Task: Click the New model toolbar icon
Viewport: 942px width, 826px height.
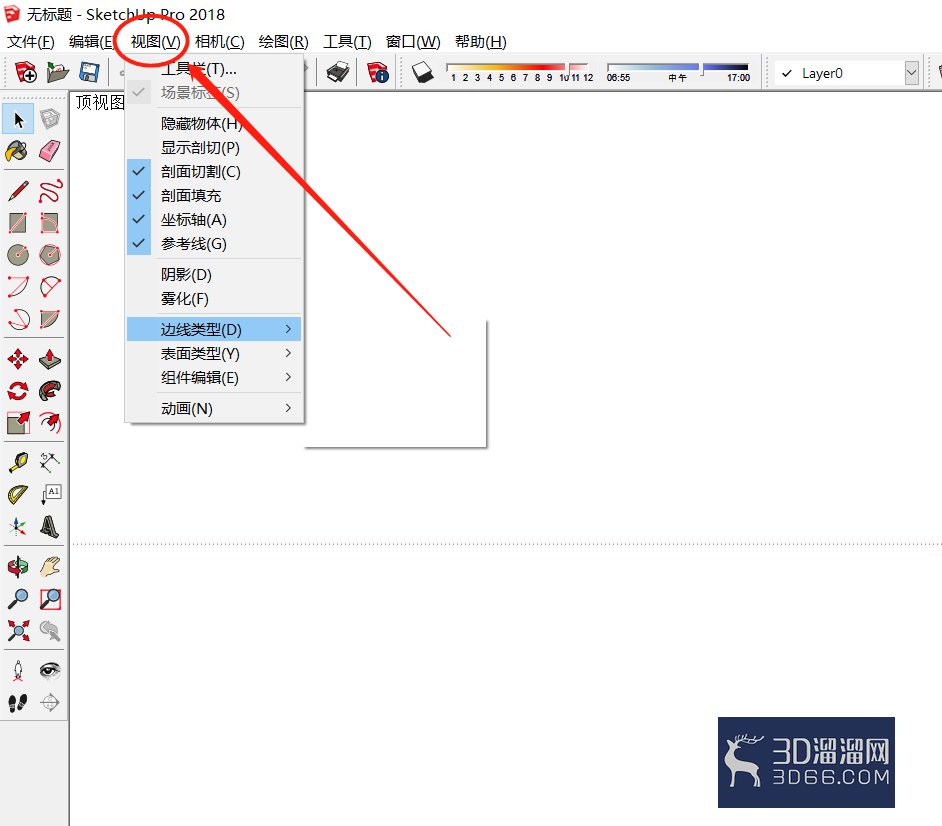Action: [x=25, y=73]
